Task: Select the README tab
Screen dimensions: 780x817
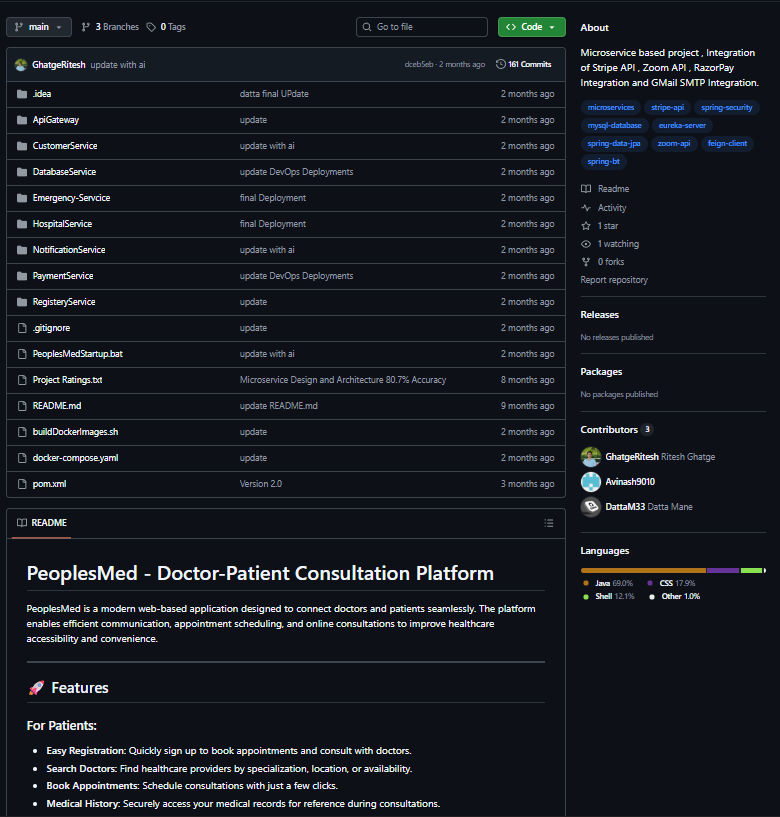Action: (x=42, y=523)
